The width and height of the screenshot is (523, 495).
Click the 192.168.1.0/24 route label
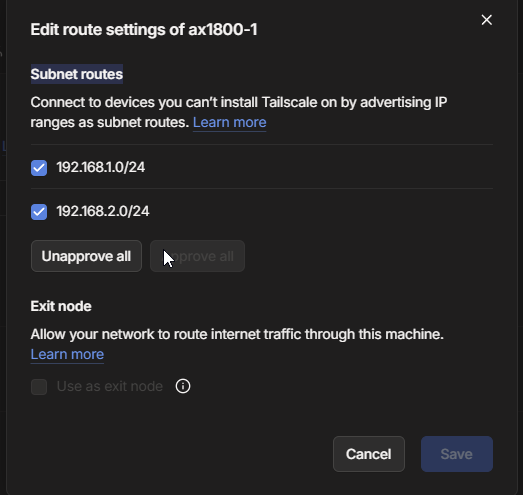pyautogui.click(x=101, y=167)
